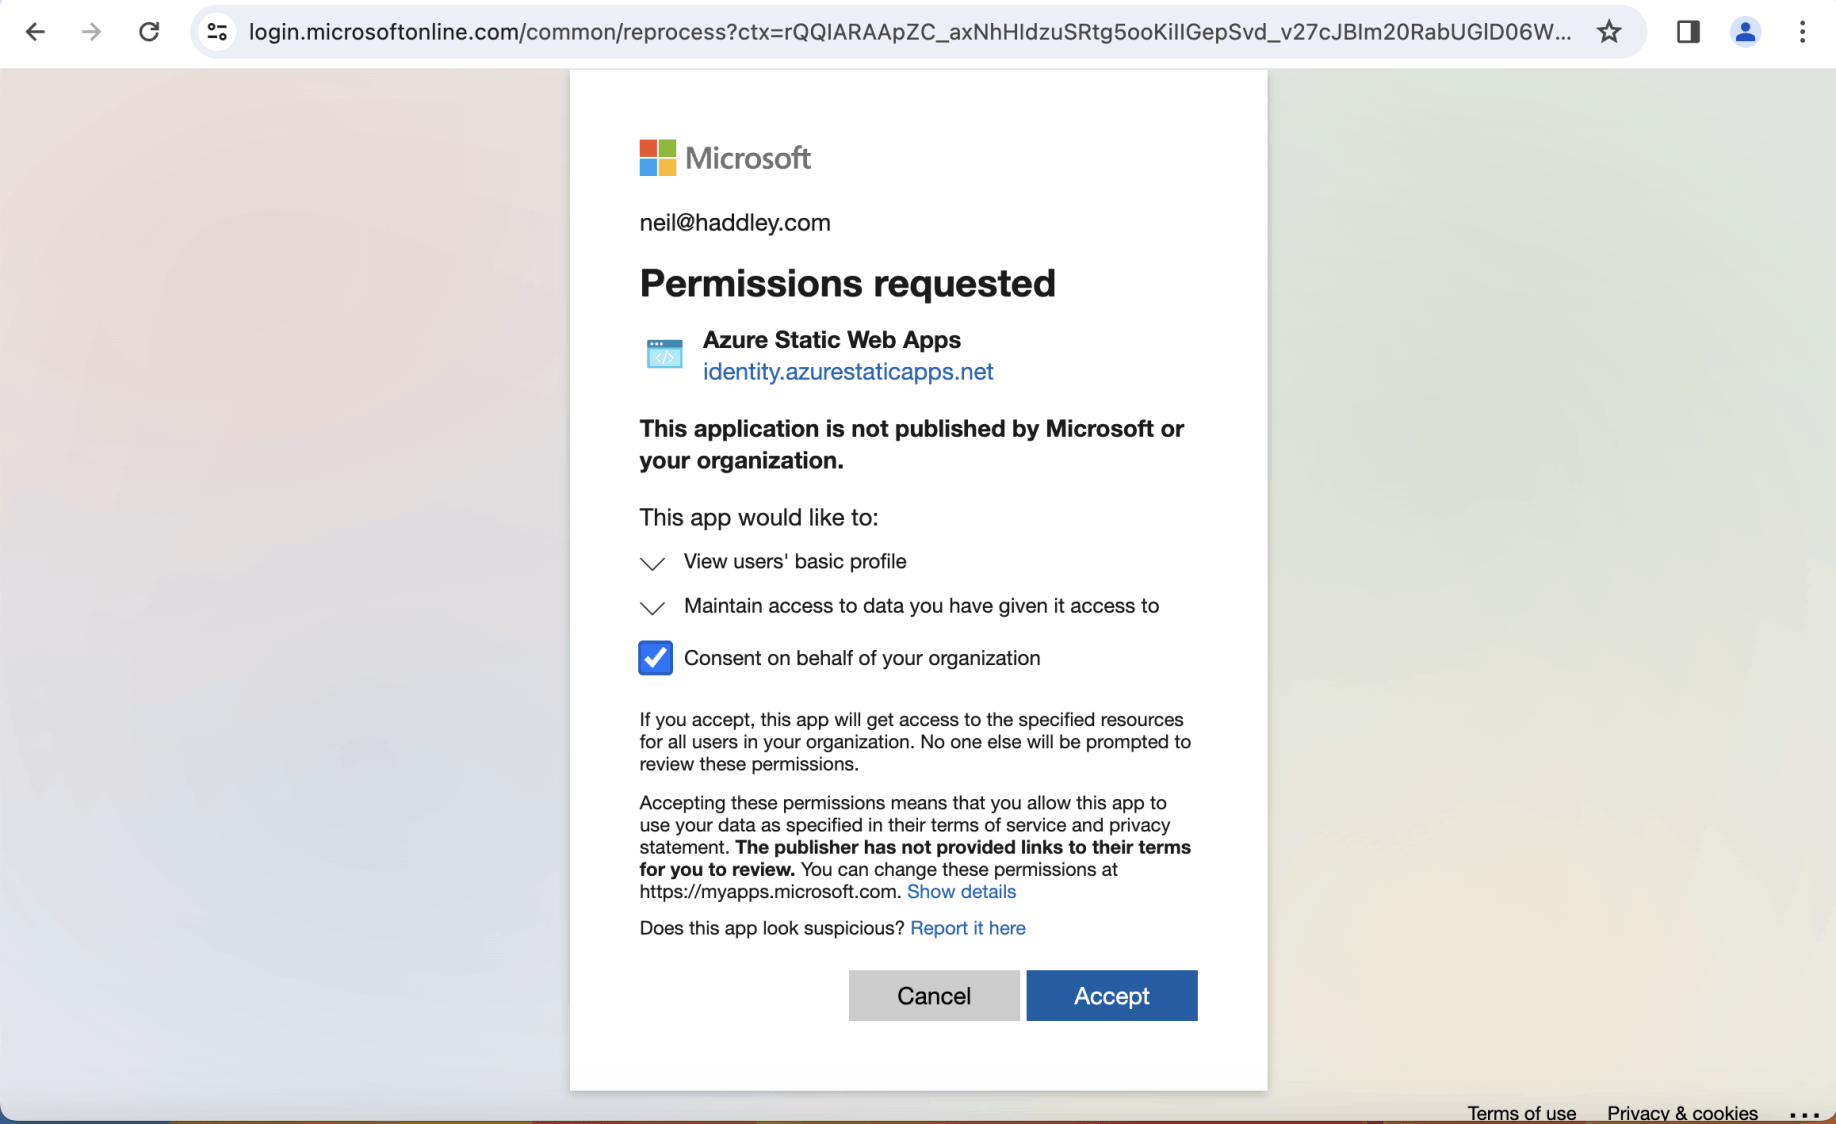Viewport: 1836px width, 1124px height.
Task: Open Chrome three-dot menu
Action: 1802,32
